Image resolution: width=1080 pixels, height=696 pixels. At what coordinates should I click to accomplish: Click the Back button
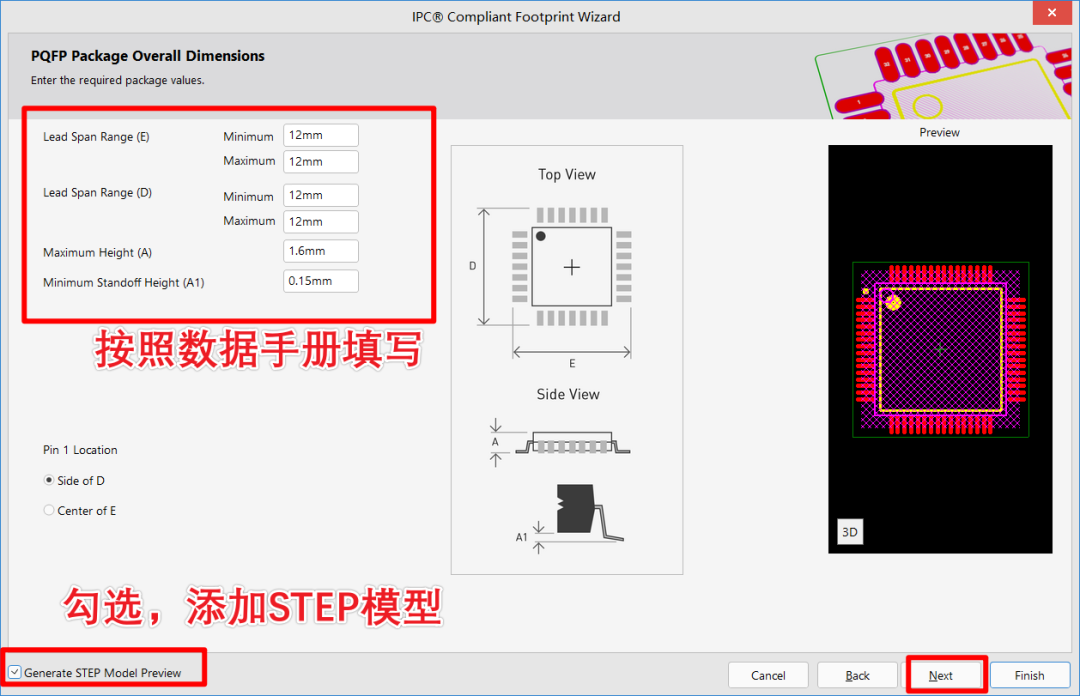(x=856, y=674)
